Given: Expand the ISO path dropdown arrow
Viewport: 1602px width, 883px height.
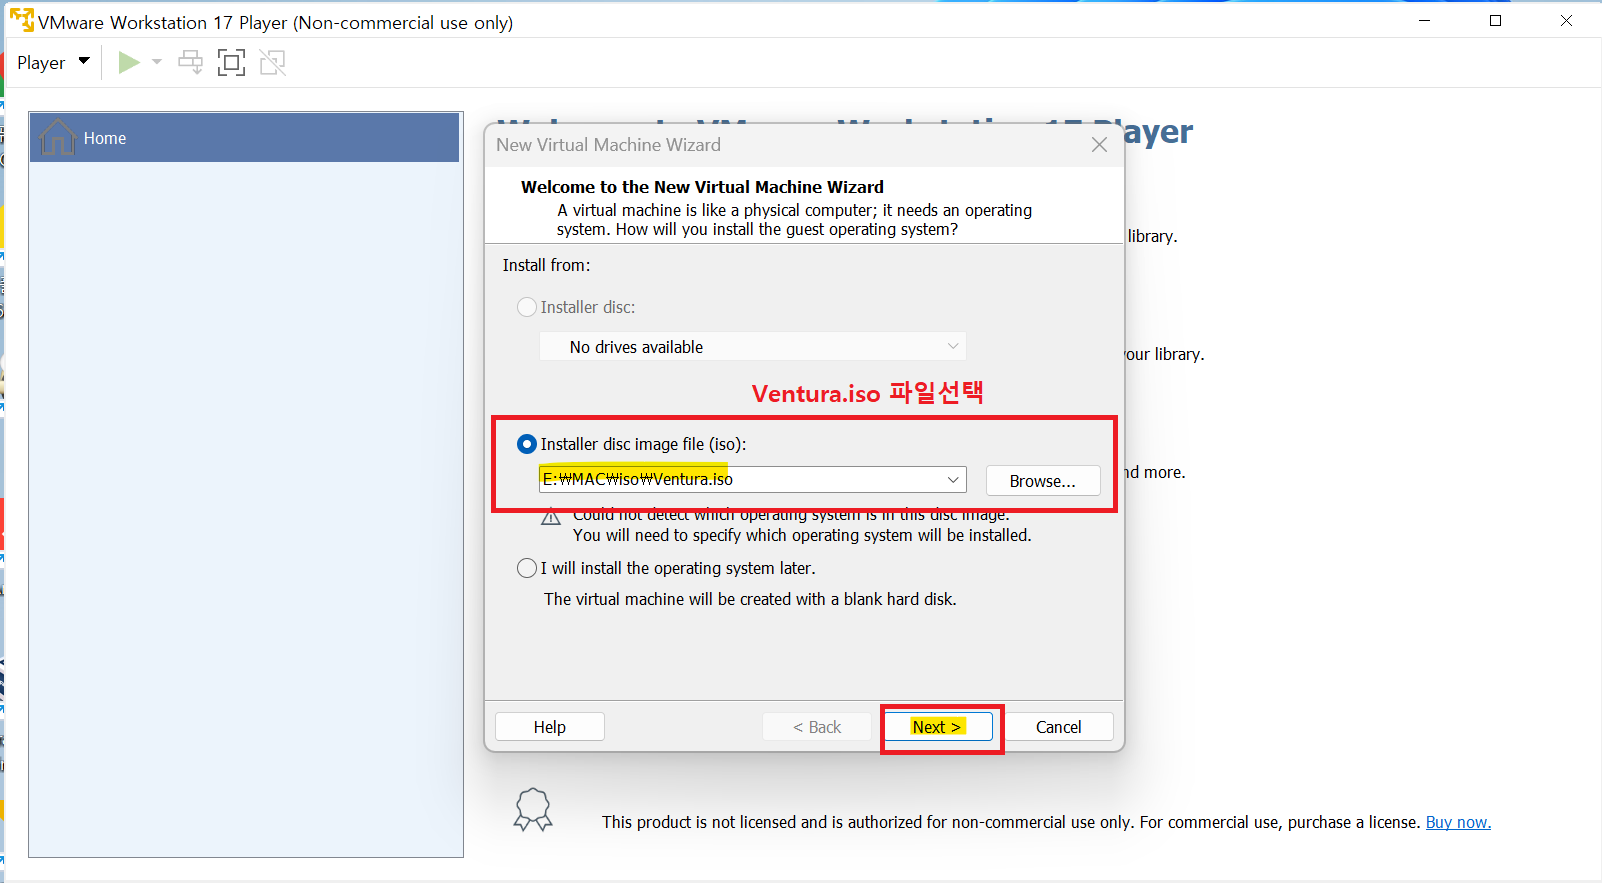Looking at the screenshot, I should point(953,479).
